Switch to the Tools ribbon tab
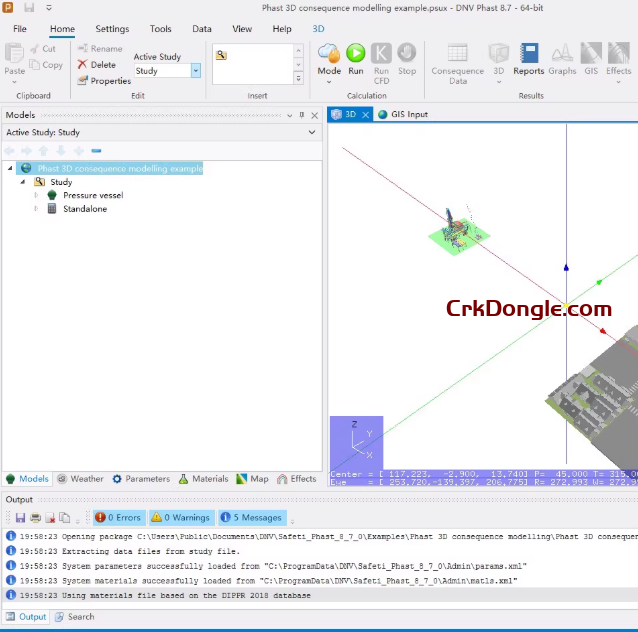This screenshot has height=632, width=638. coord(160,29)
